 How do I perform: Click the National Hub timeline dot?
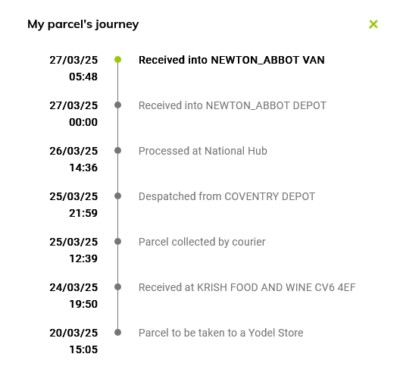coord(118,151)
